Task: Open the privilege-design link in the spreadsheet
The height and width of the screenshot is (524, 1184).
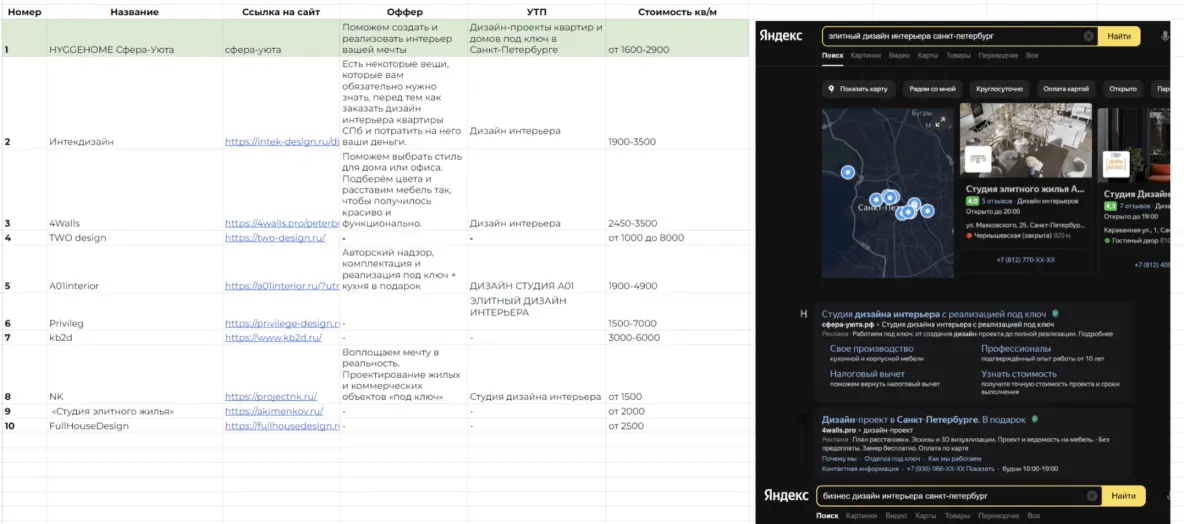Action: coord(282,323)
